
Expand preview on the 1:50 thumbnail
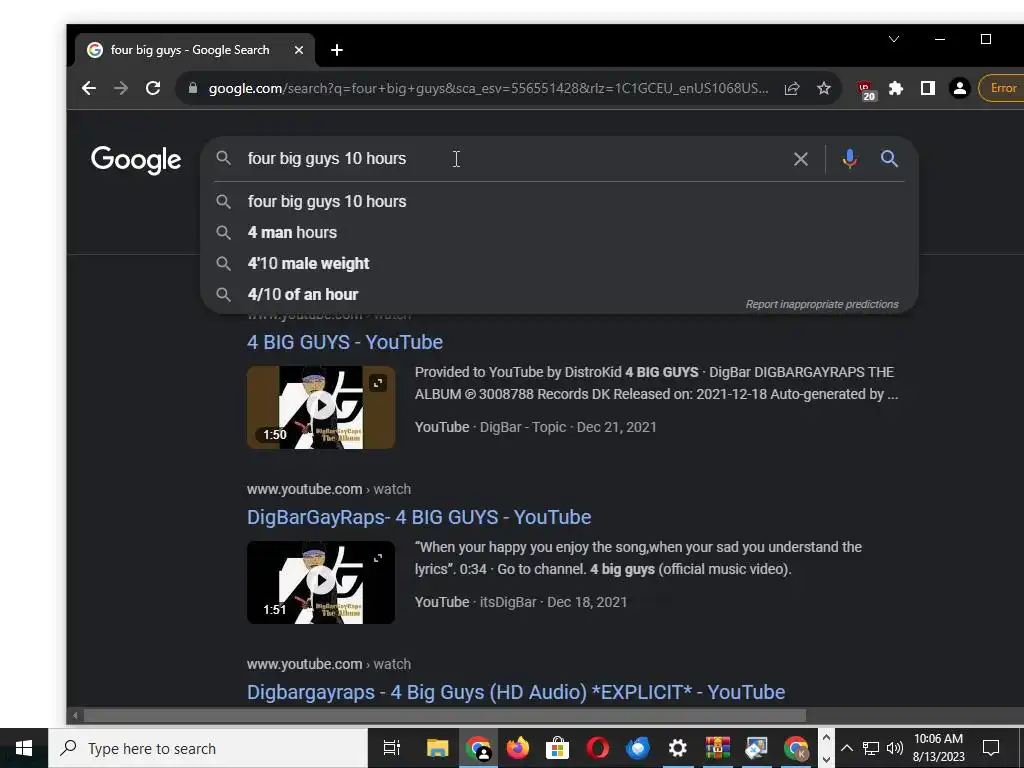pos(378,383)
